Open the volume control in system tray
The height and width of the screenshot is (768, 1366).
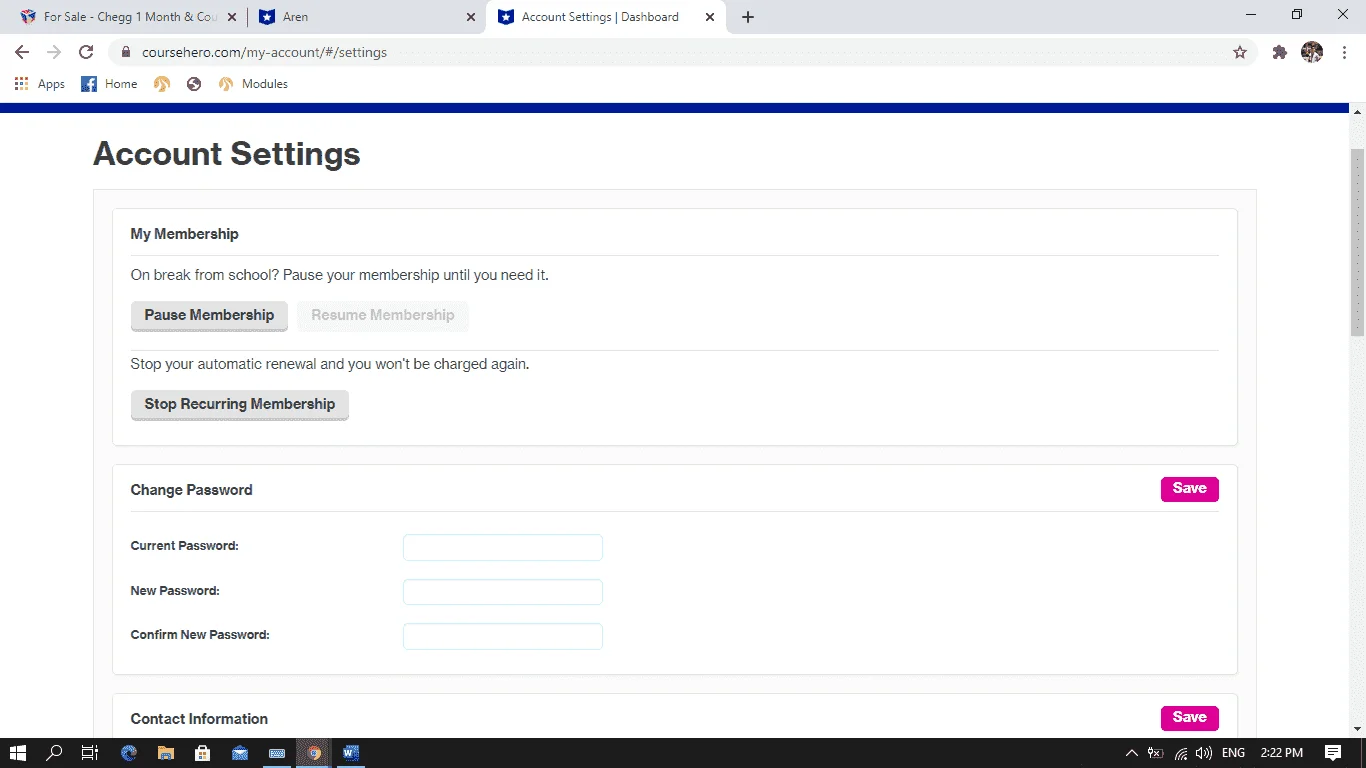(x=1204, y=753)
